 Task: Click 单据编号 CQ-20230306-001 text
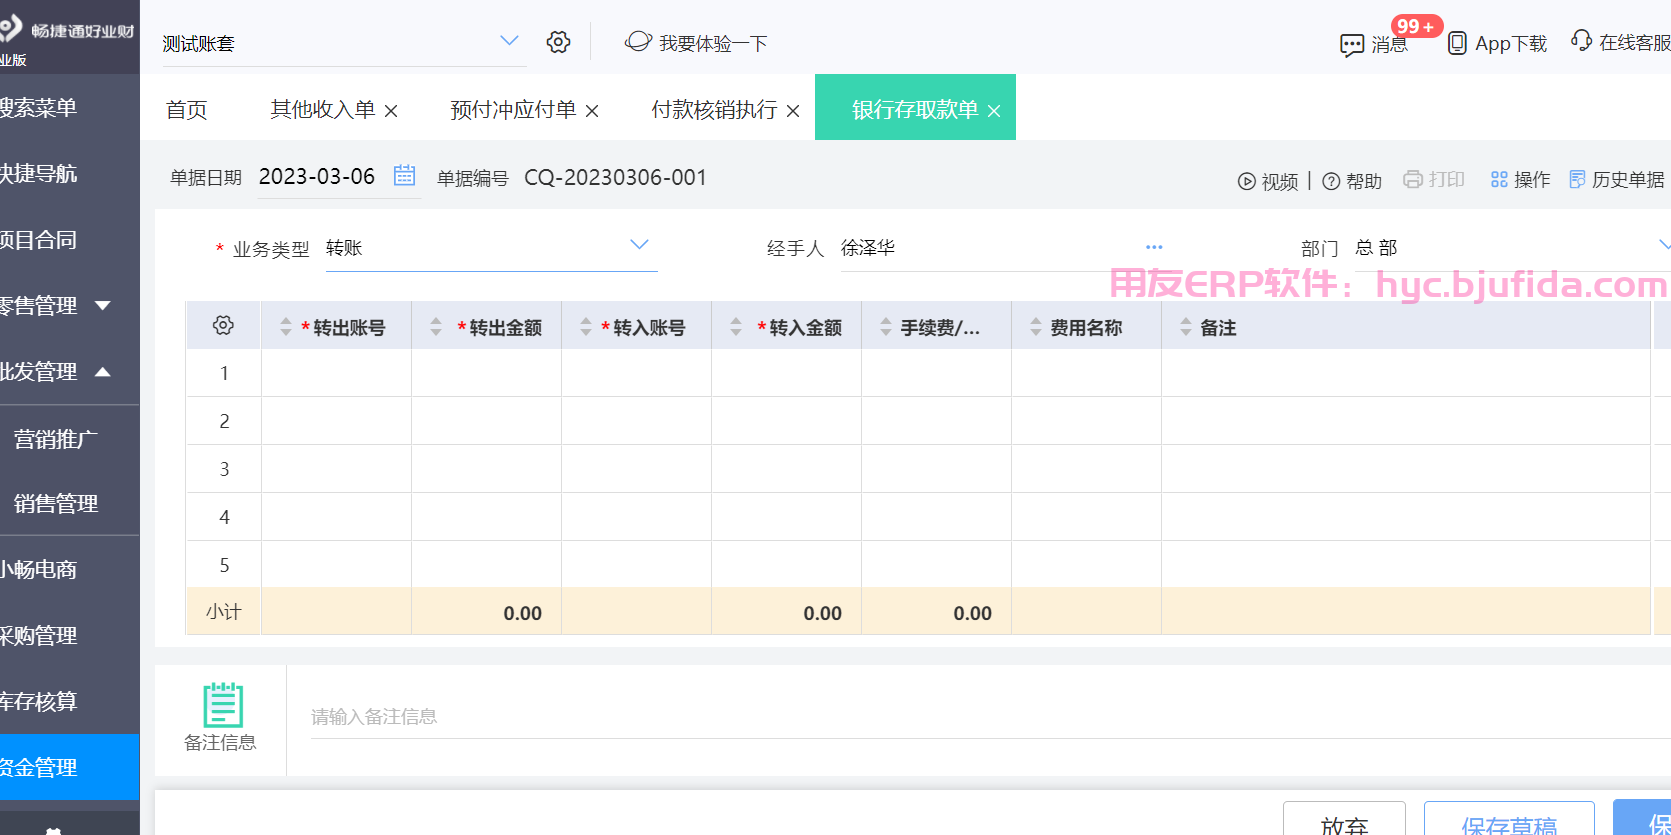click(615, 177)
